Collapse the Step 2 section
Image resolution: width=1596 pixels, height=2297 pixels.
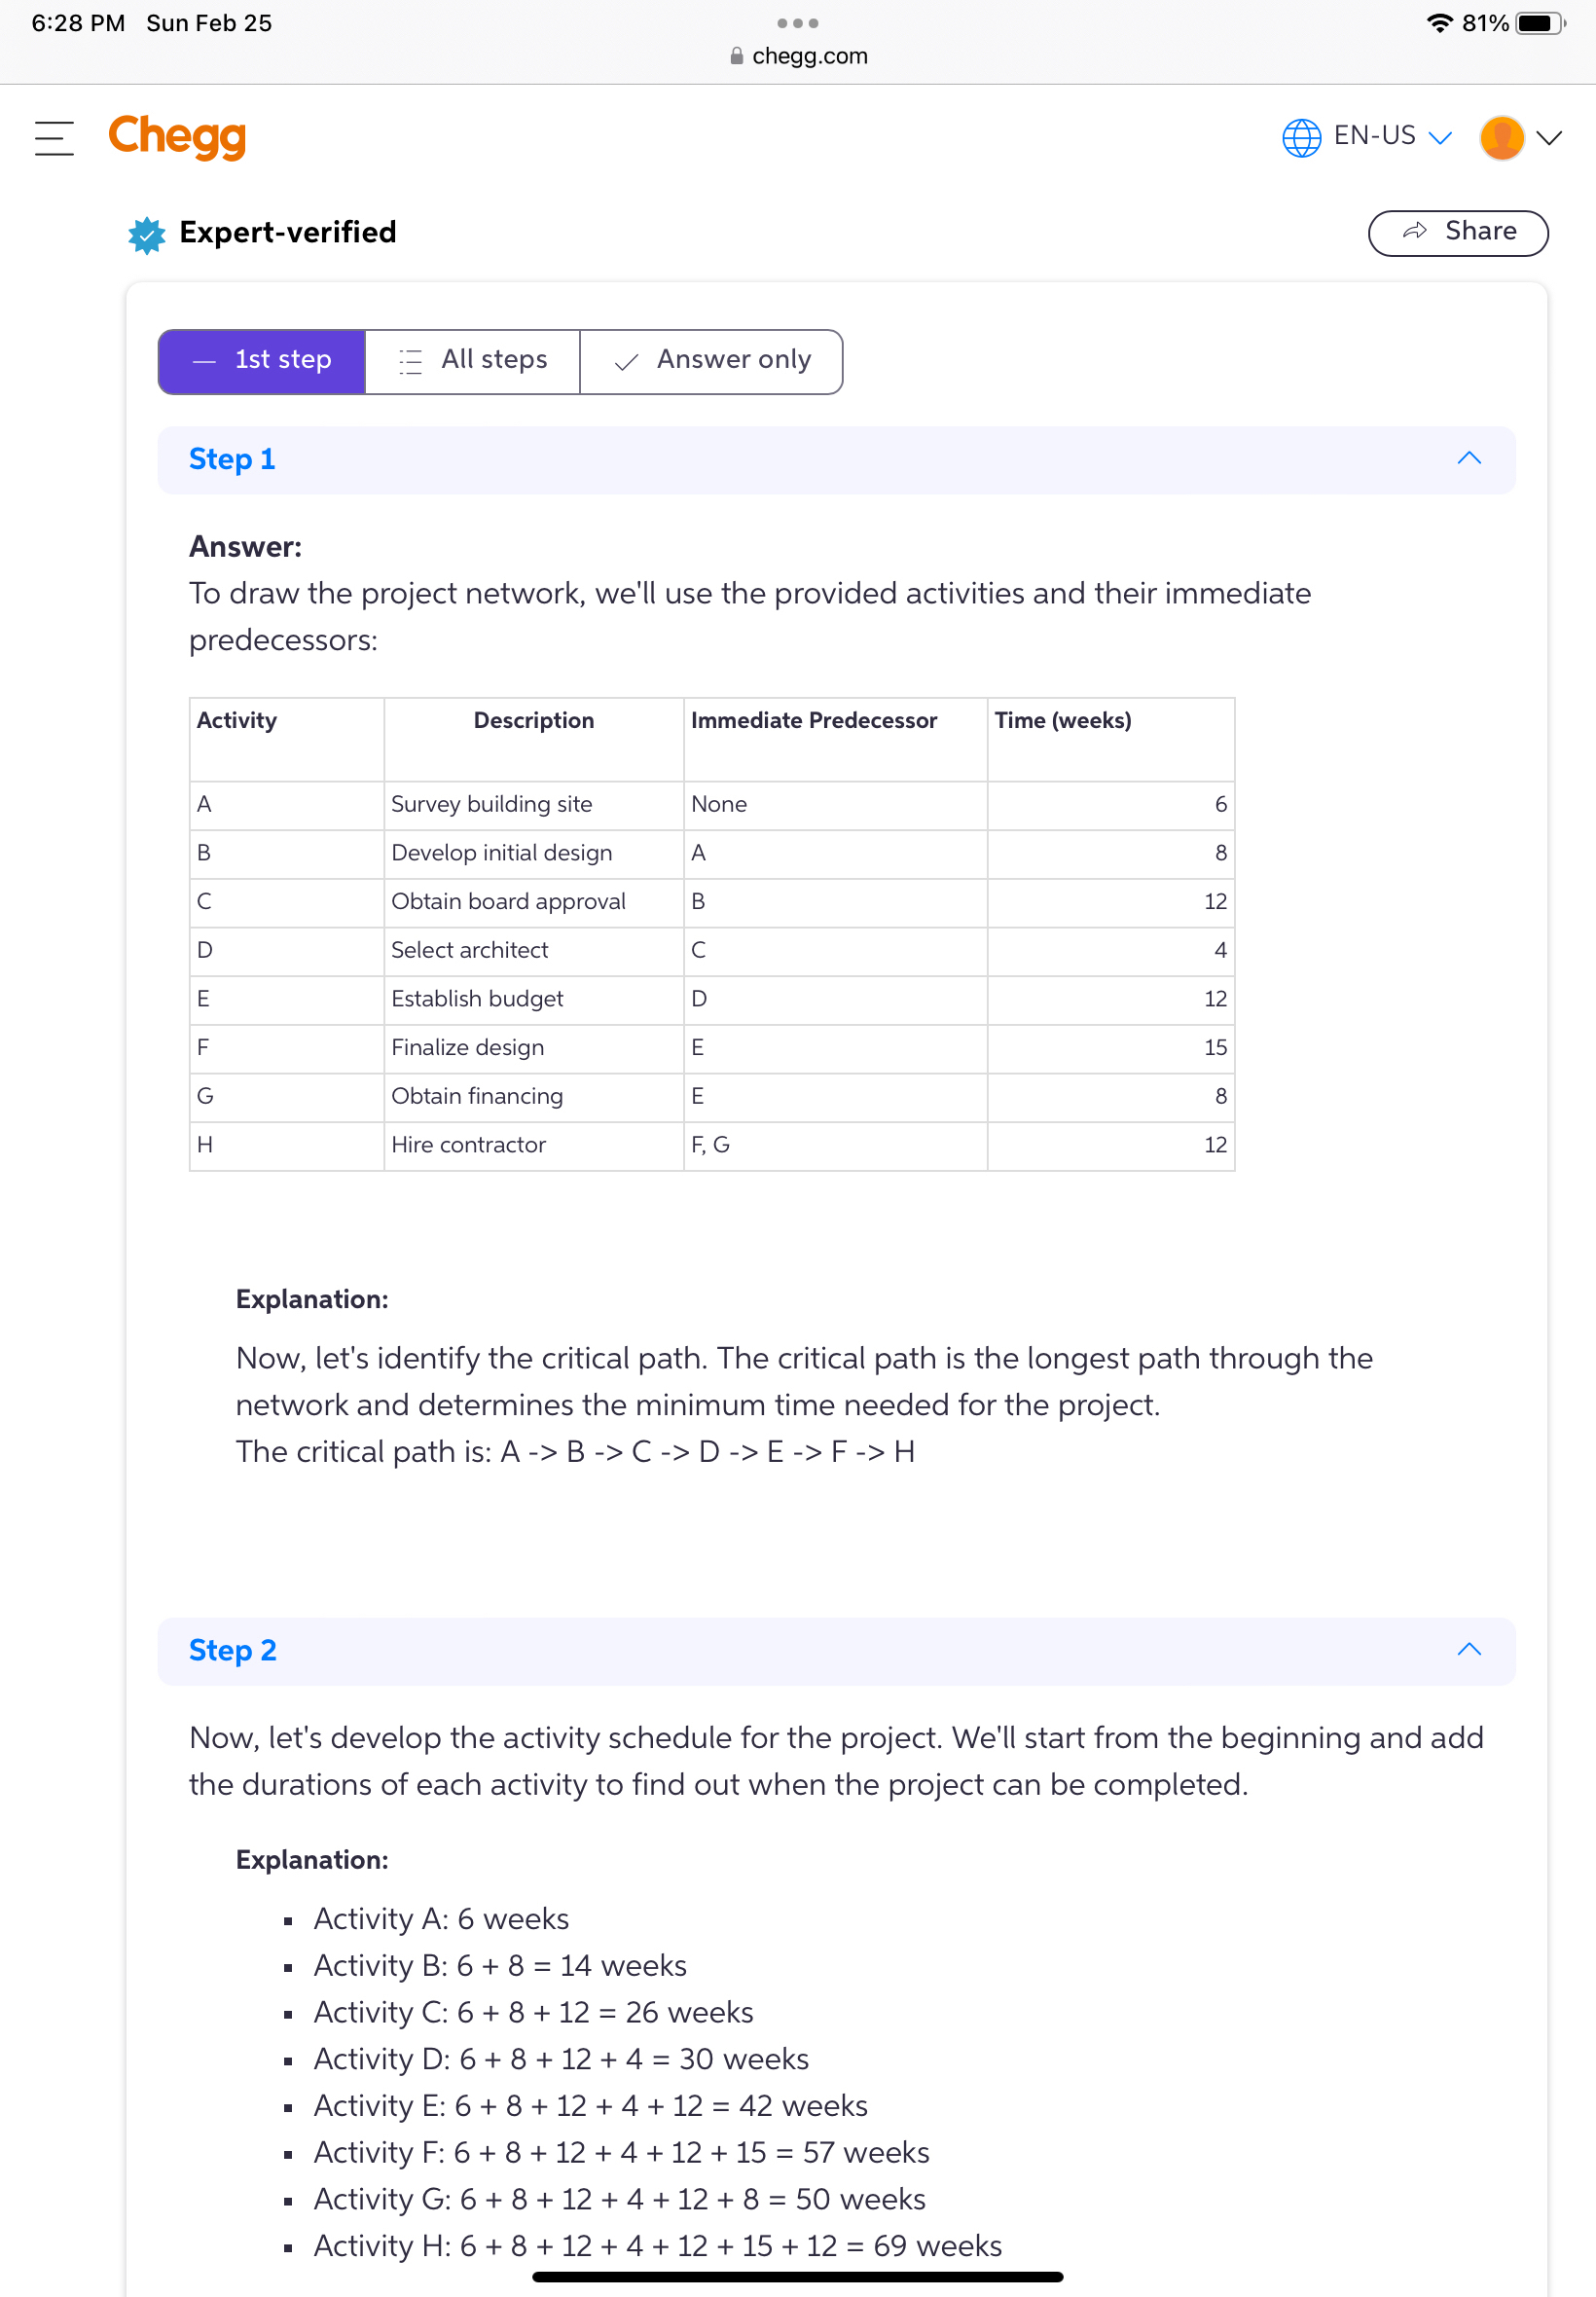(x=1468, y=1650)
